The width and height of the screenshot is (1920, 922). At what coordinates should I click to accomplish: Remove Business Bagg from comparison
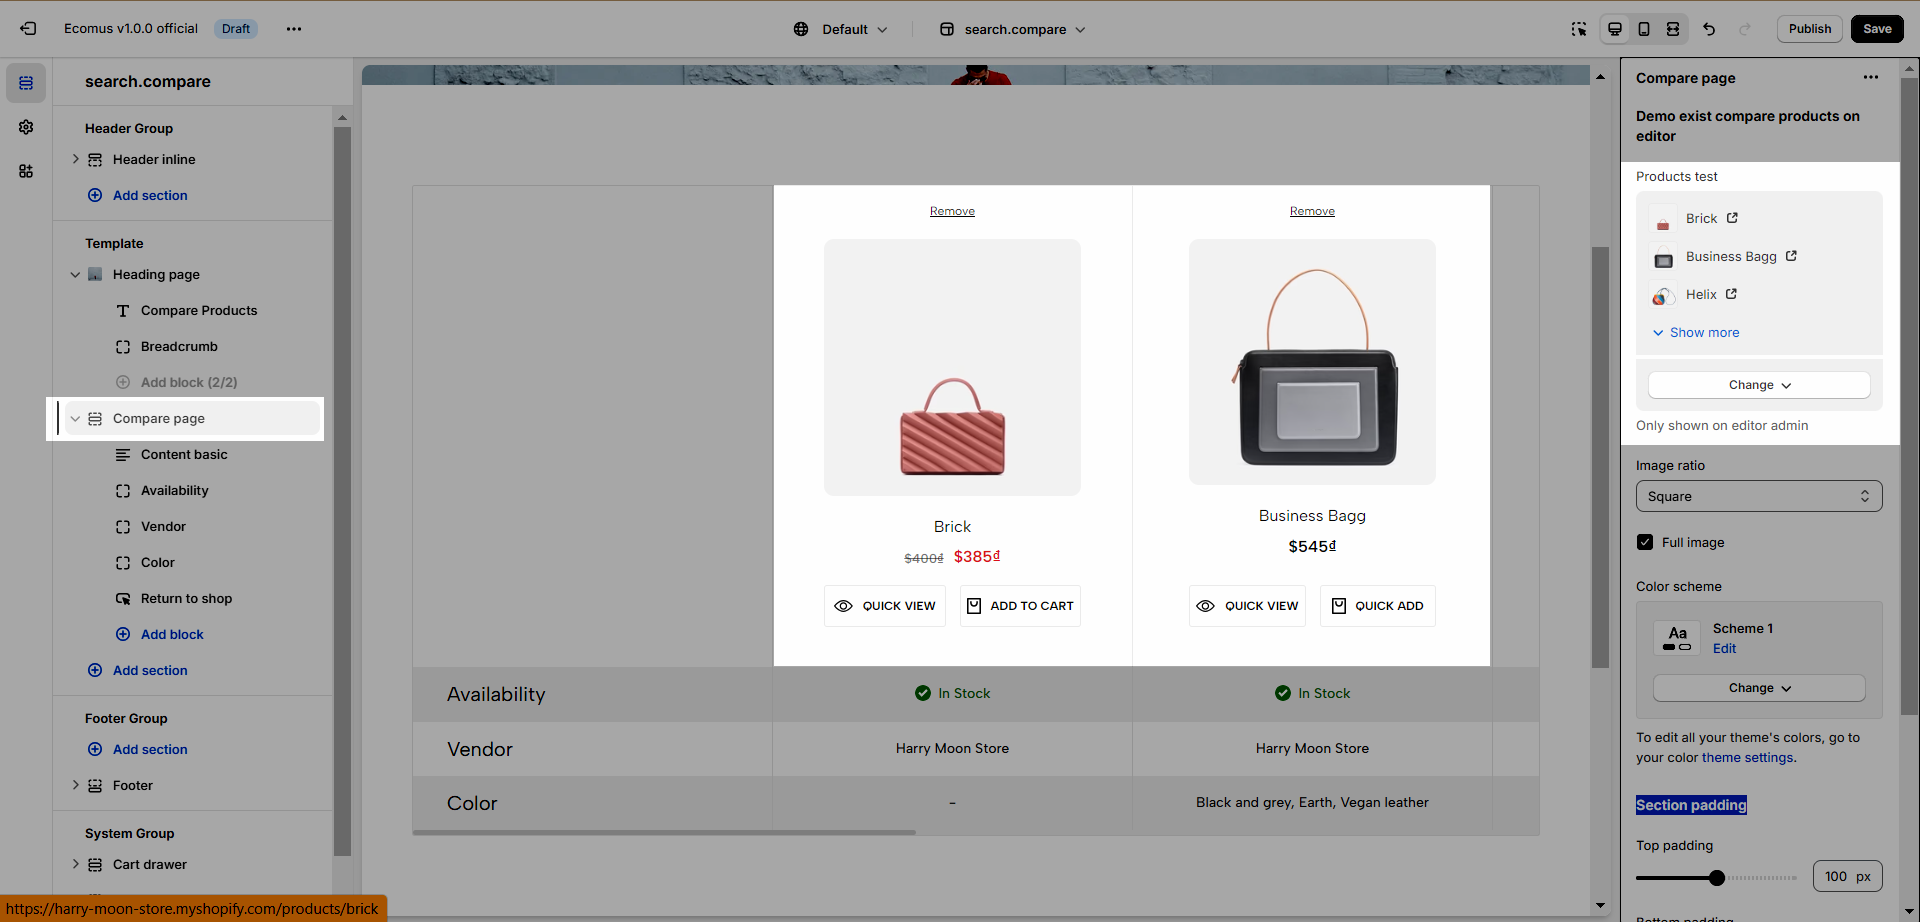point(1312,211)
